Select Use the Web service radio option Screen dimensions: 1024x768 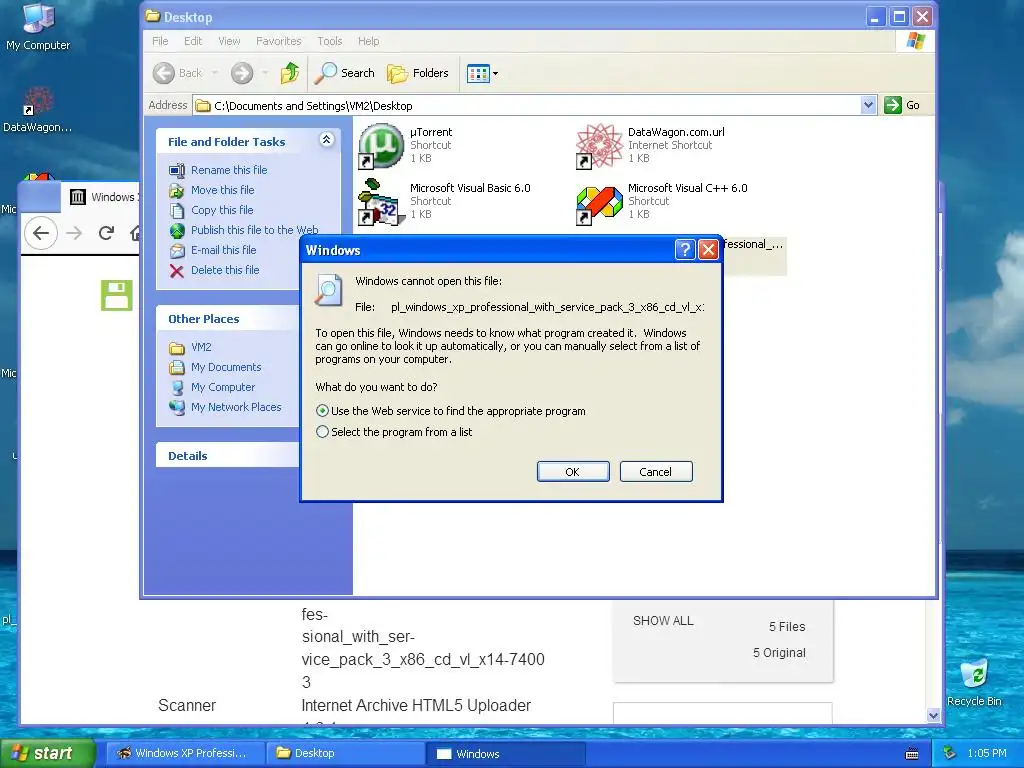(322, 411)
